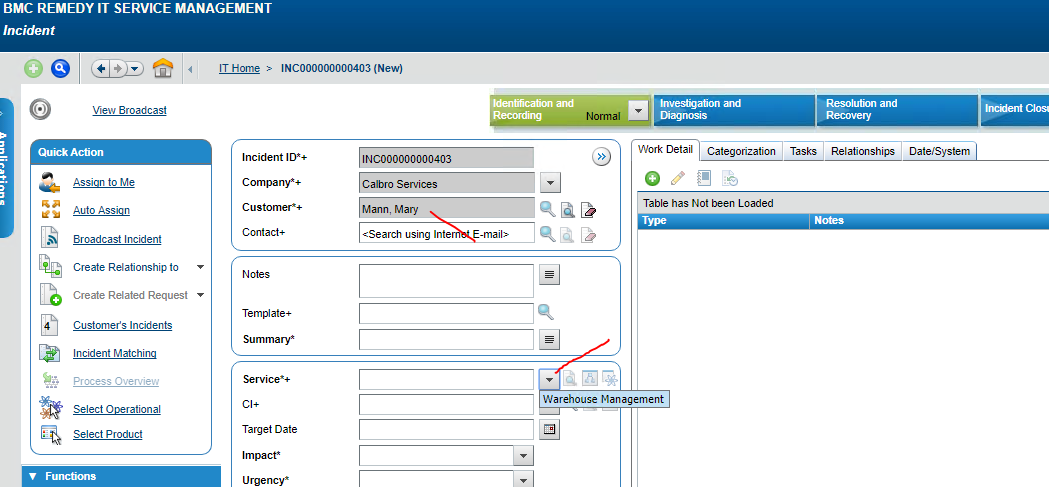Click the Contact field search magnifier icon

click(548, 233)
